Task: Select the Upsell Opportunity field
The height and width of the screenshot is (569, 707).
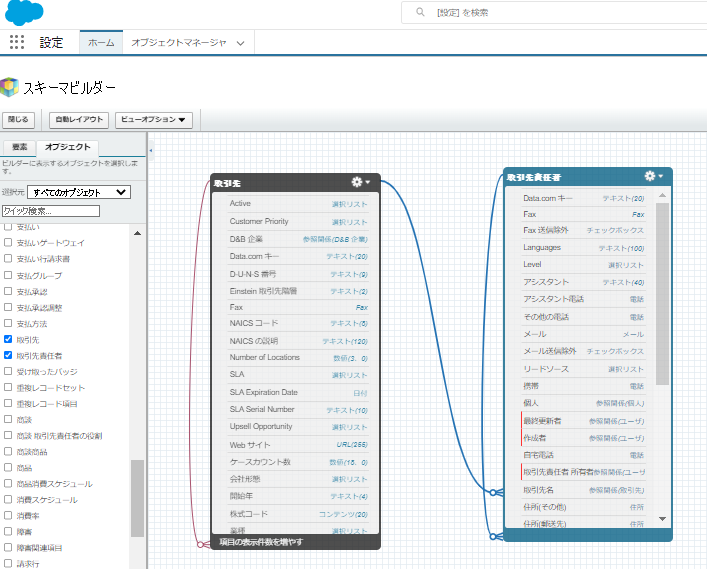Action: tap(298, 427)
